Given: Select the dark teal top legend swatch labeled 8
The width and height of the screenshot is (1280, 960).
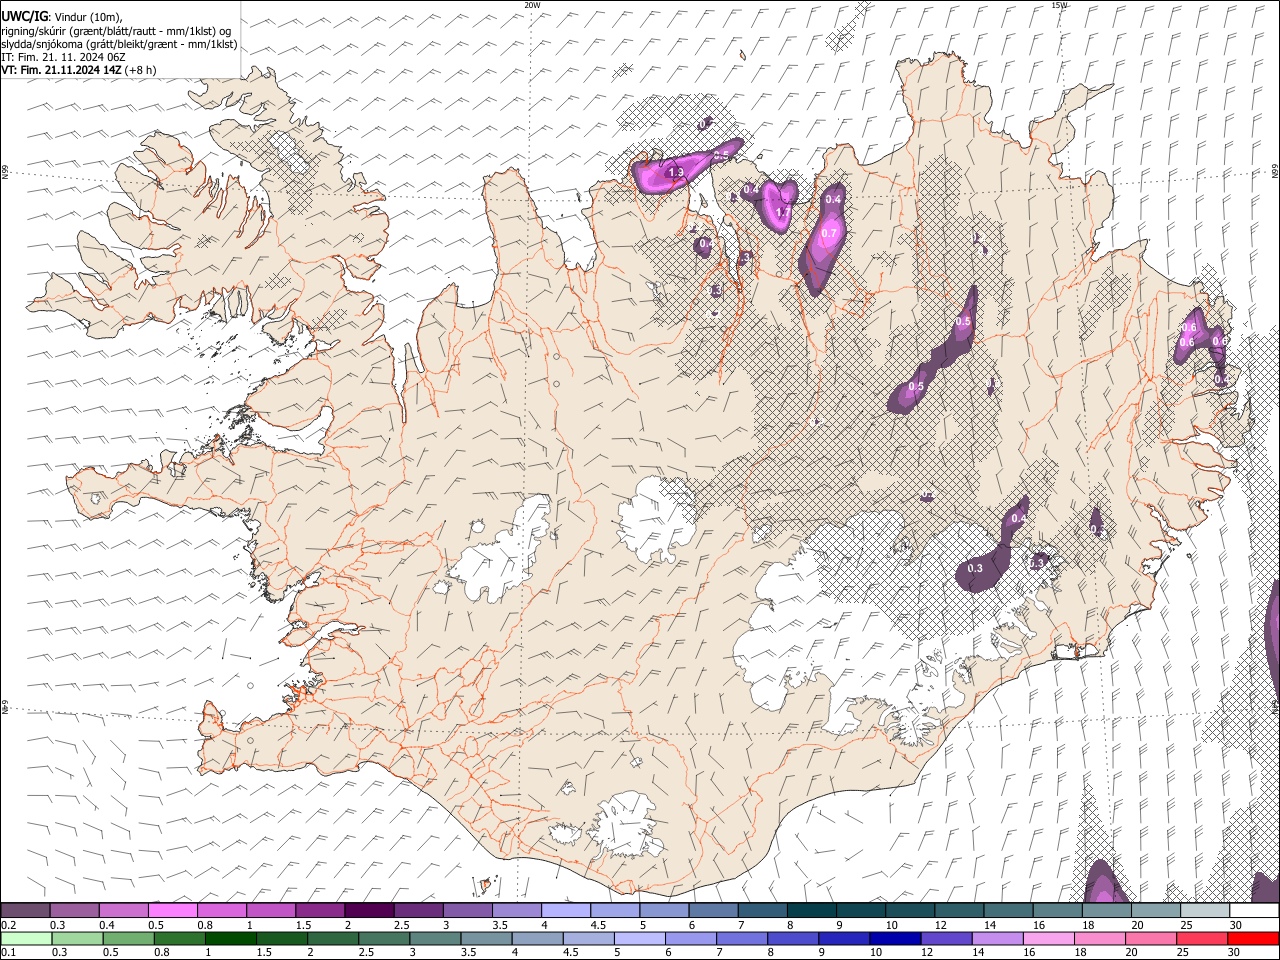Looking at the screenshot, I should (x=812, y=910).
